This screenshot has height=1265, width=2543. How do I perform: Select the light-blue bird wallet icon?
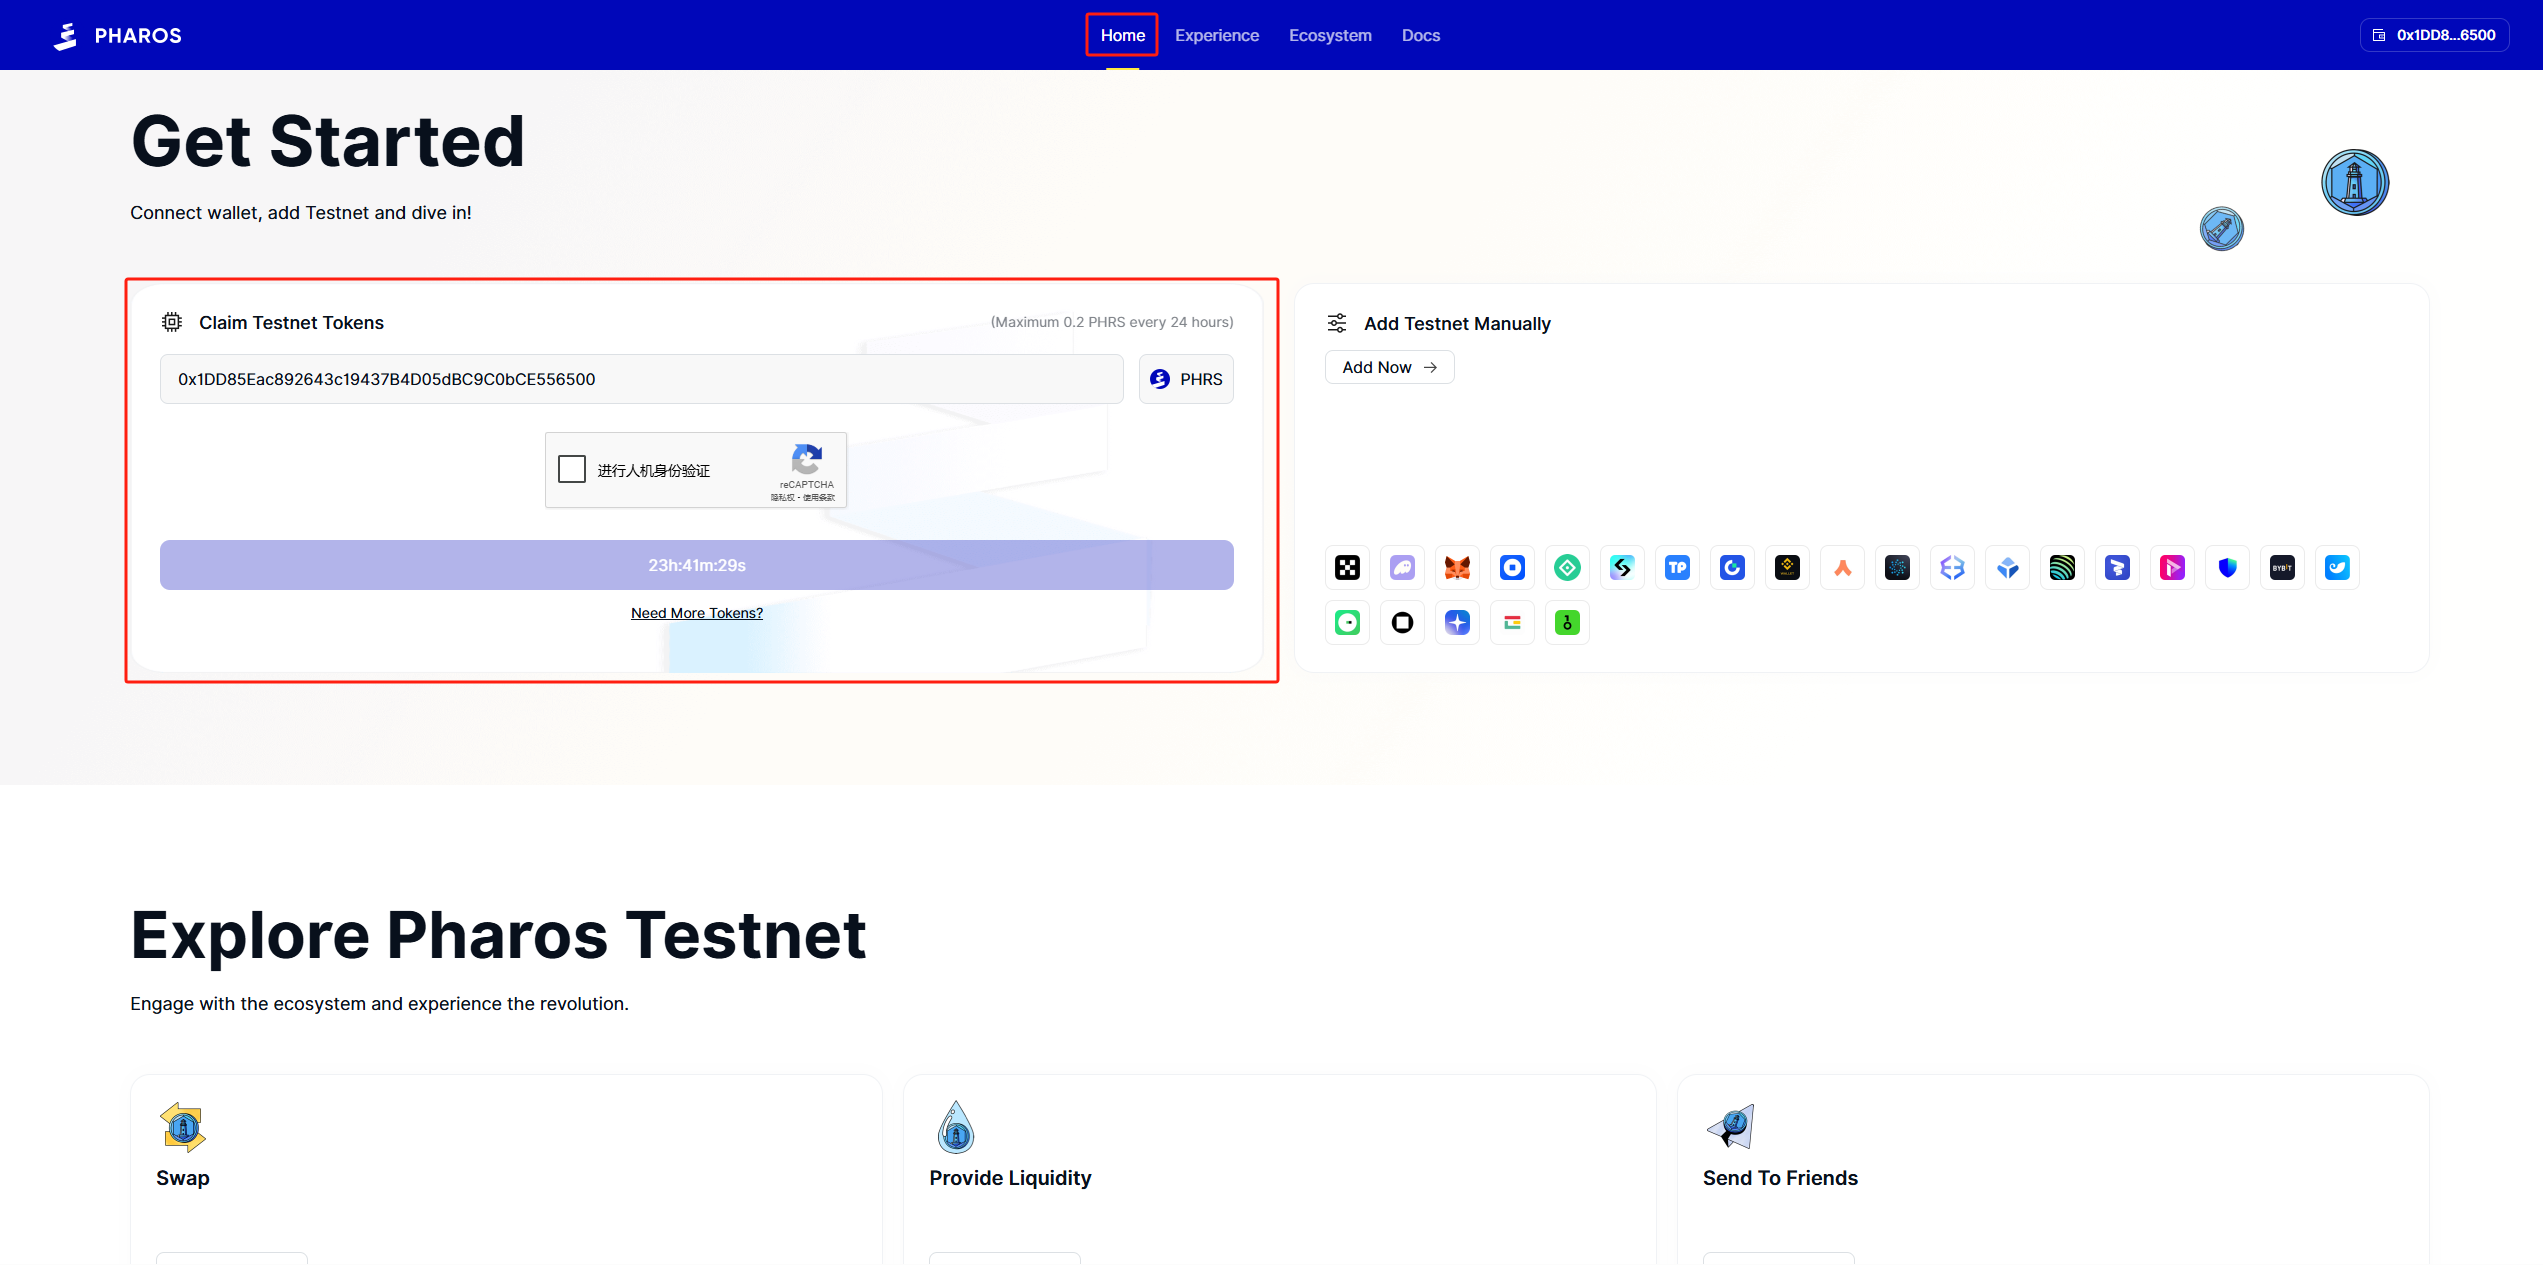[x=2337, y=568]
